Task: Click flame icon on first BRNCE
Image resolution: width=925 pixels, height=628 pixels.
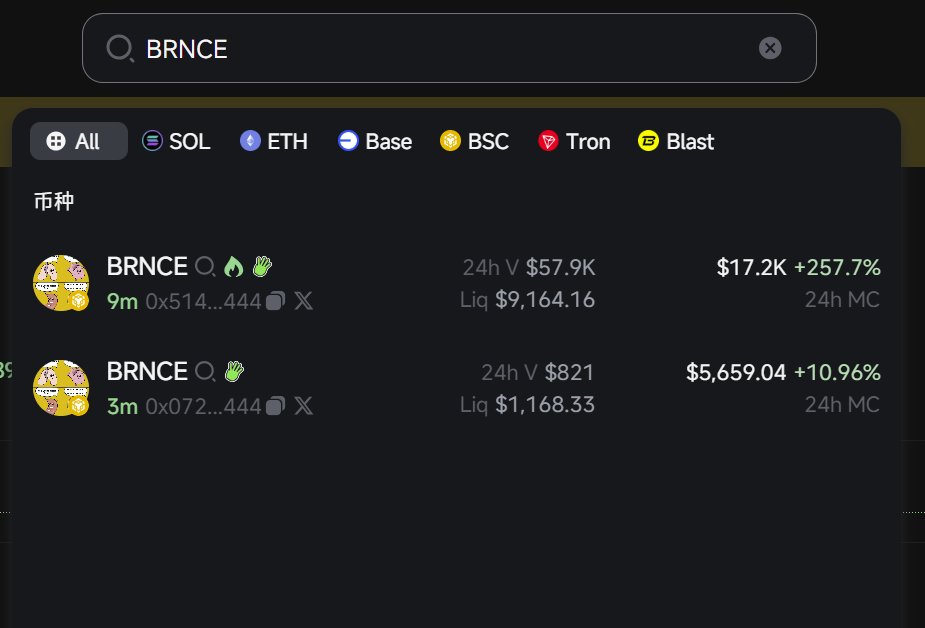Action: pyautogui.click(x=234, y=267)
